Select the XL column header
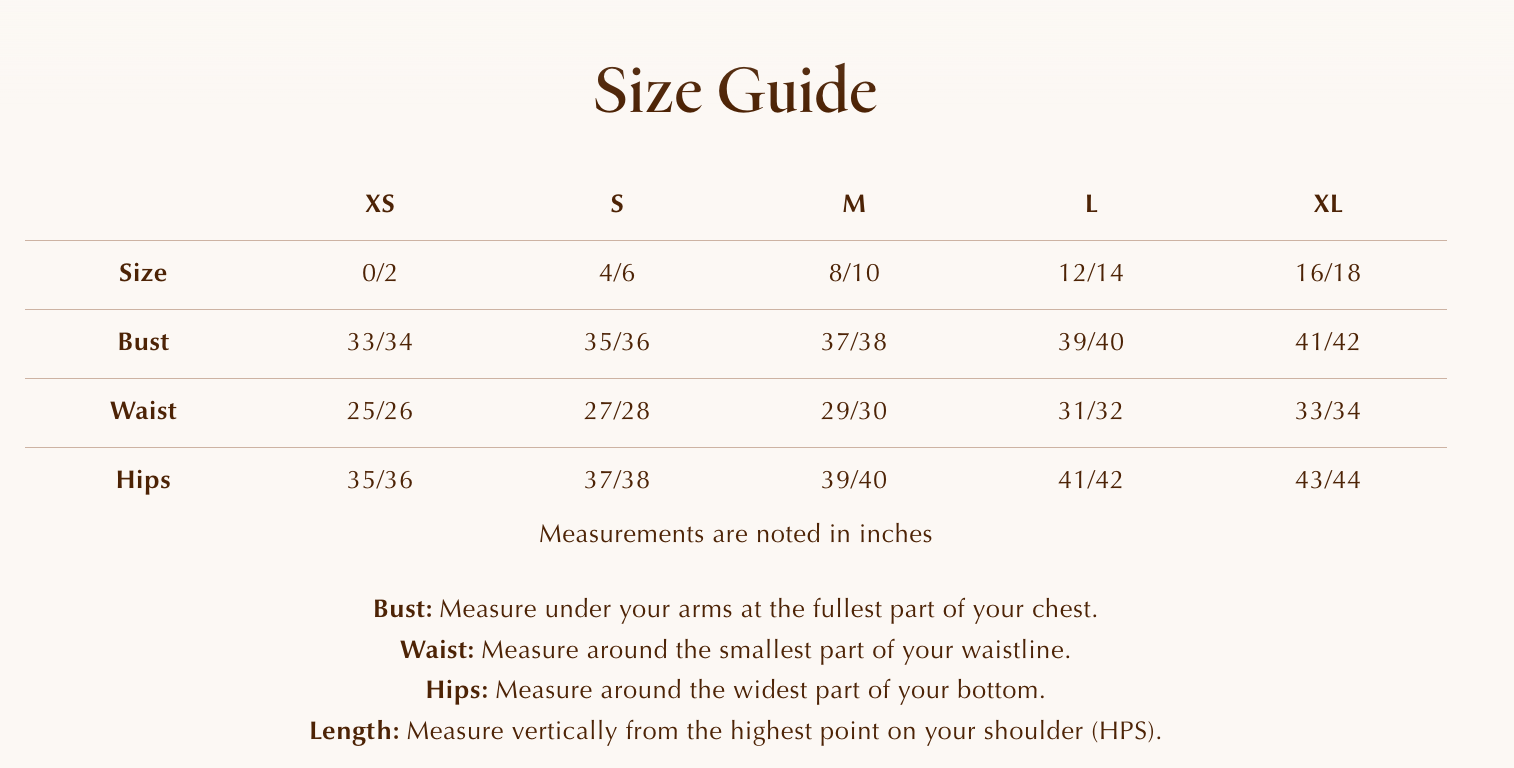1514x768 pixels. 1328,205
